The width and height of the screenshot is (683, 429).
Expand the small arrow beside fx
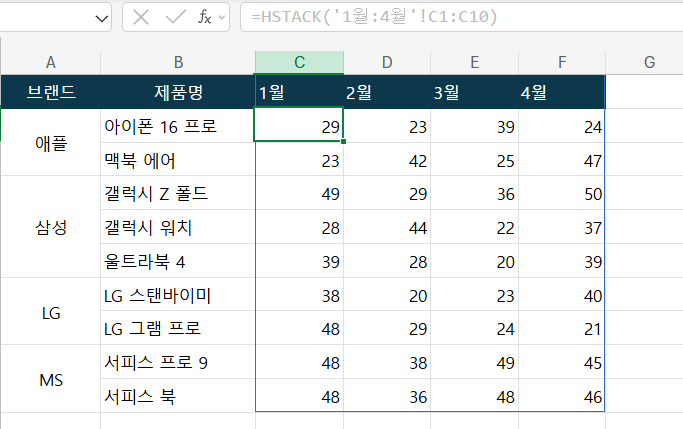[x=222, y=17]
